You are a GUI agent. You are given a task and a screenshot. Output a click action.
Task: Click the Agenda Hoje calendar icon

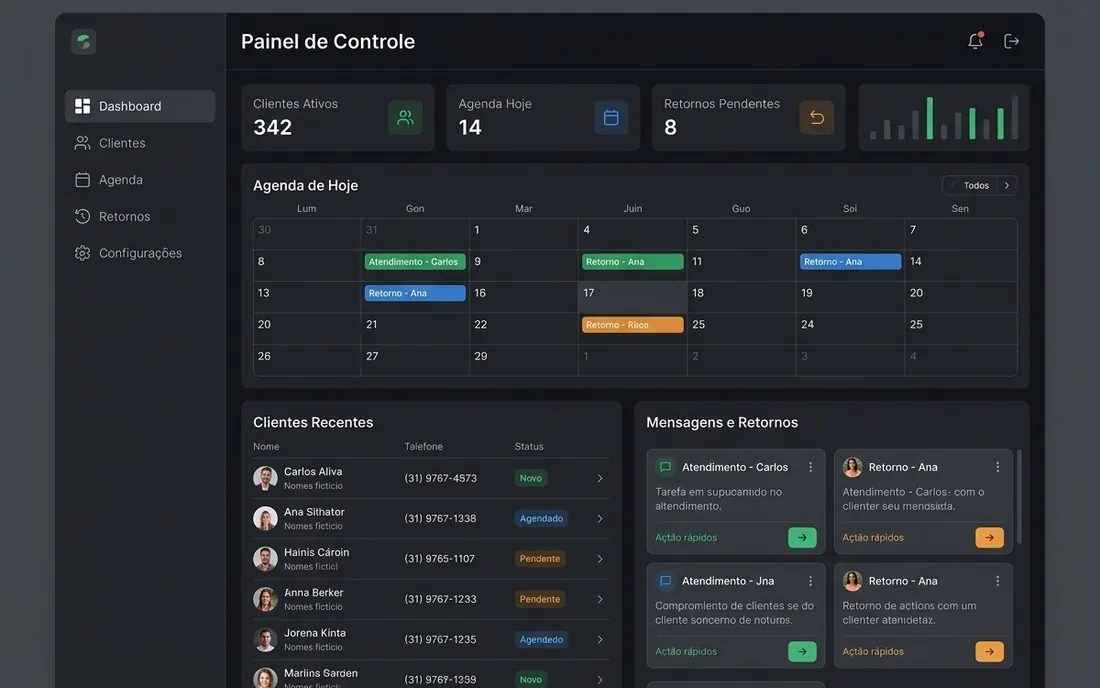tap(611, 117)
